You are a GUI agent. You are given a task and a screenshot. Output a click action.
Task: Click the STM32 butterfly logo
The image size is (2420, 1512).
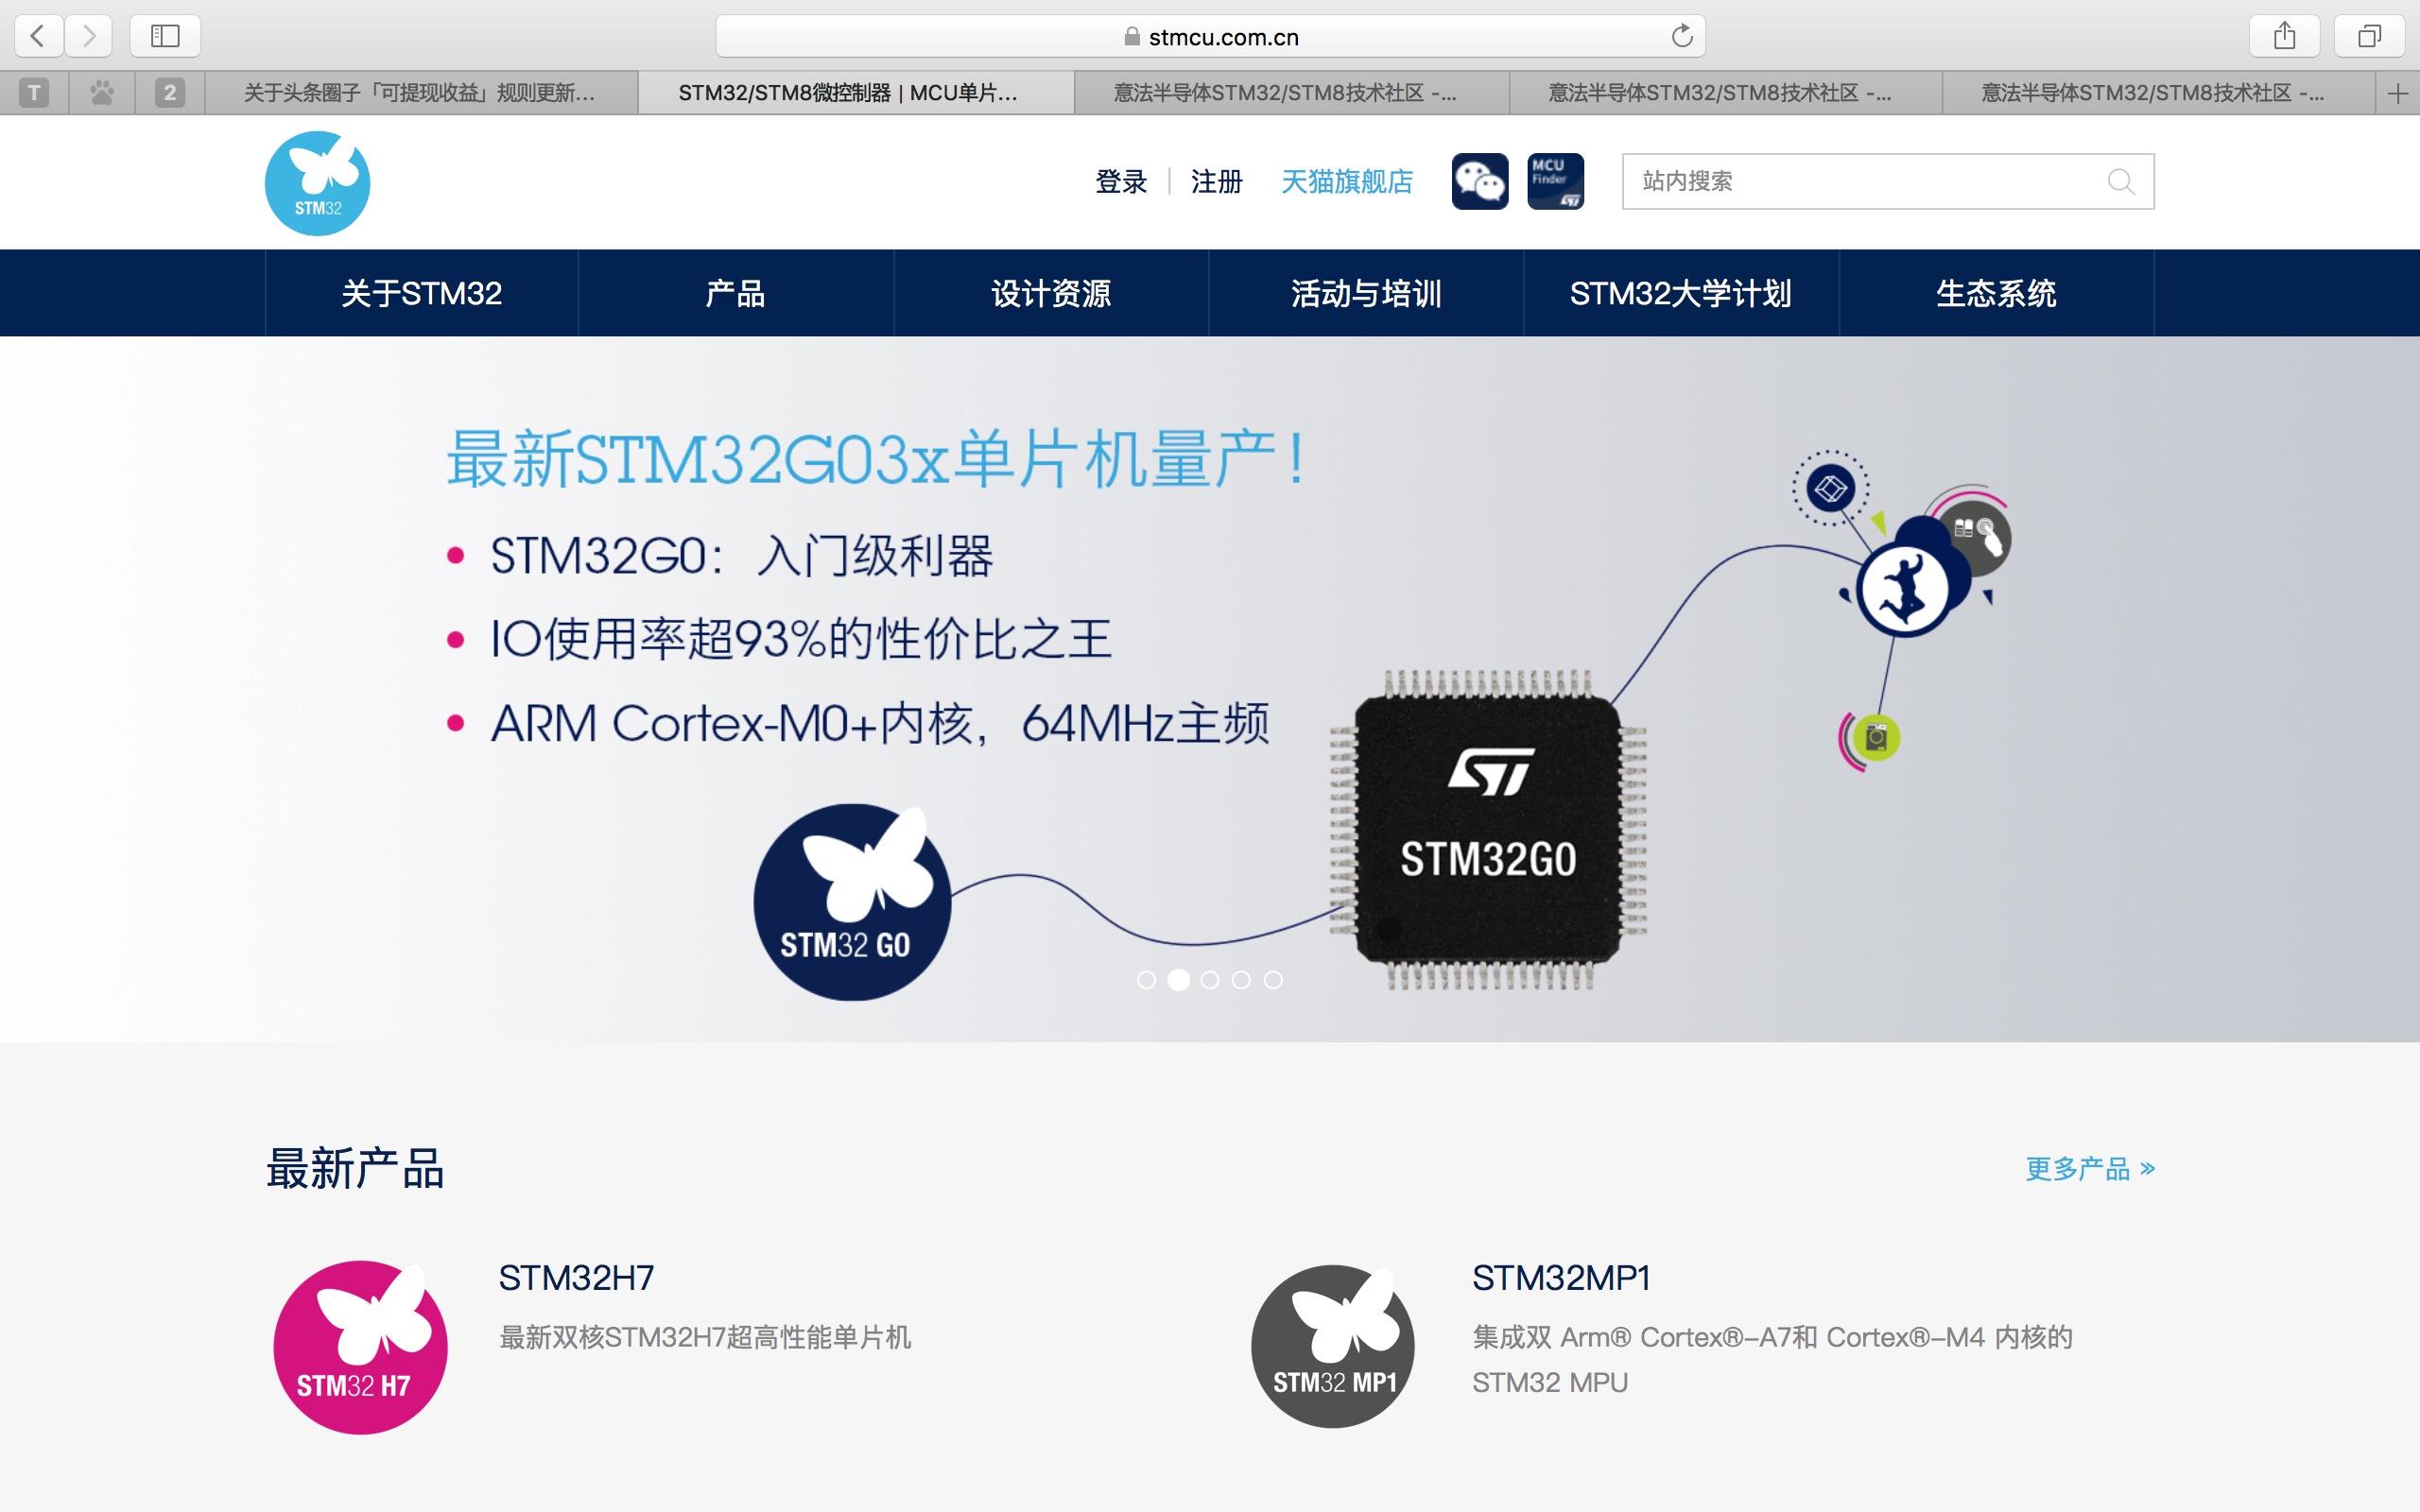coord(317,183)
